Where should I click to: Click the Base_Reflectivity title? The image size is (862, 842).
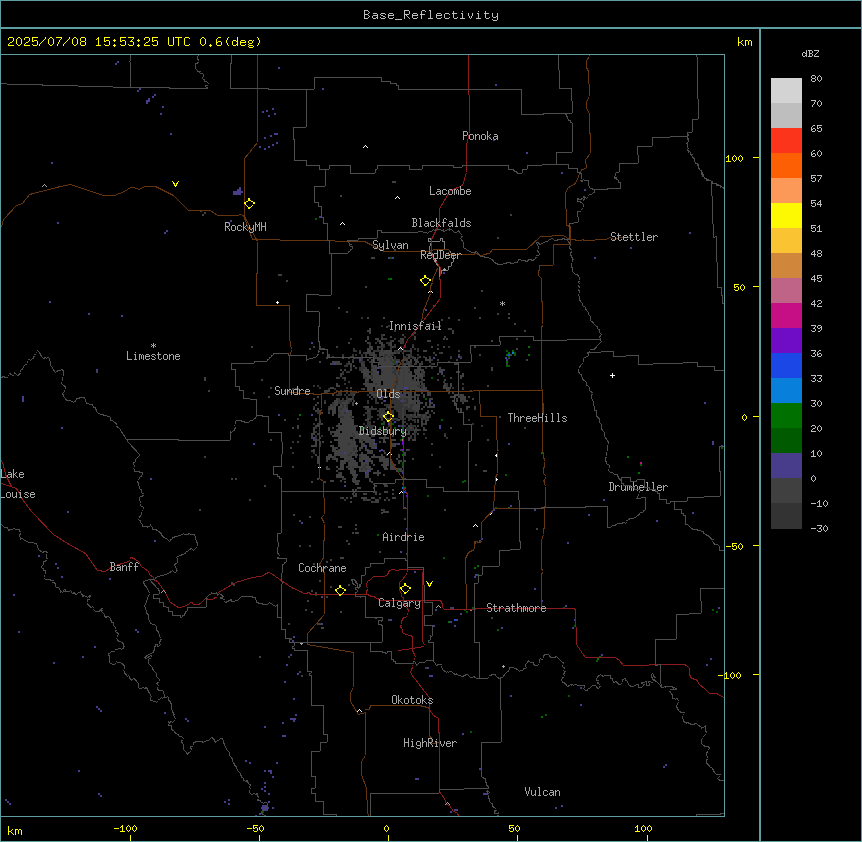[x=431, y=15]
